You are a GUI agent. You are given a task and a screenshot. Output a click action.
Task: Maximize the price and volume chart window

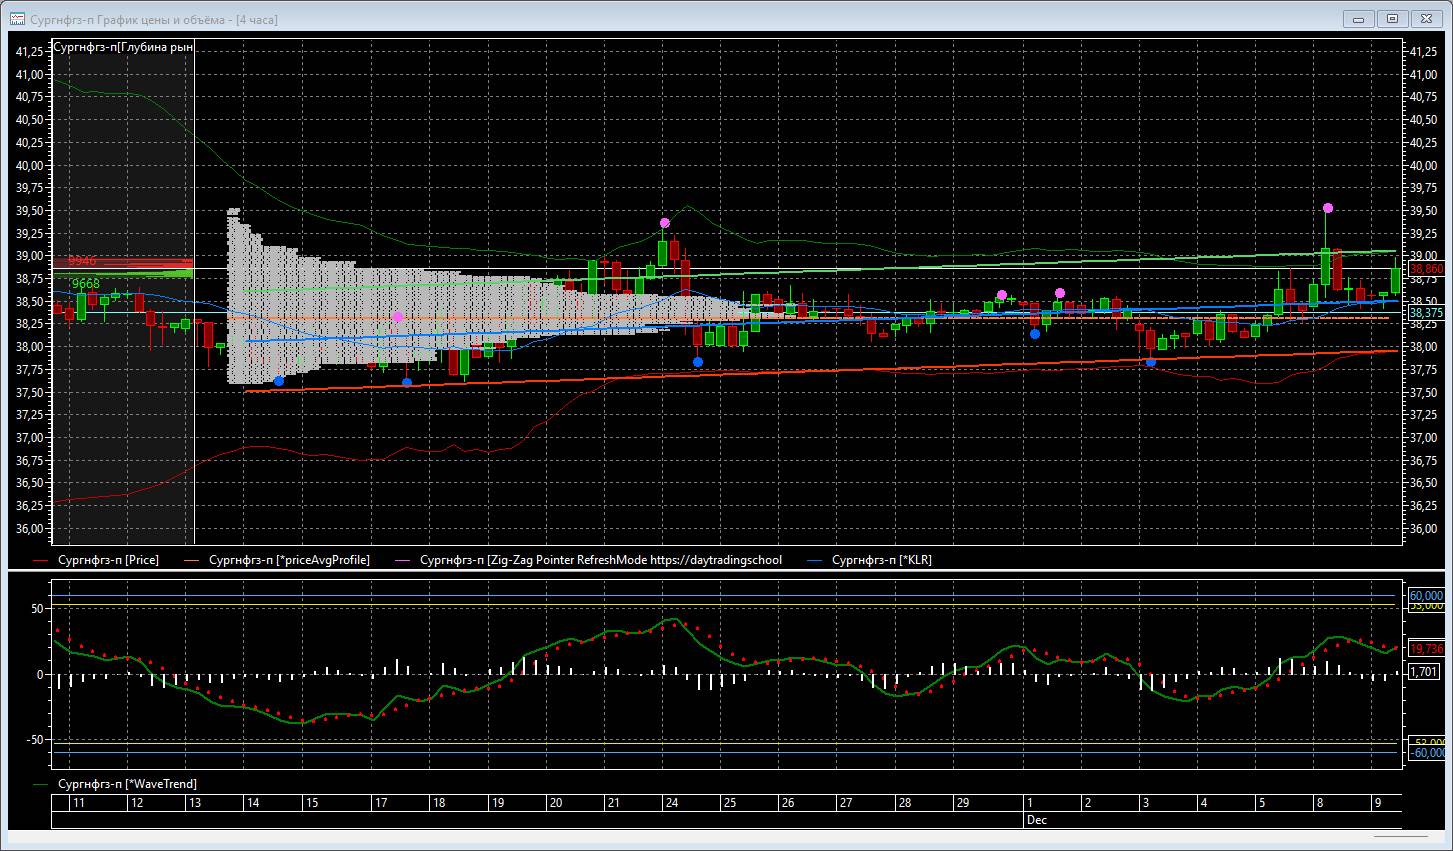(1392, 18)
